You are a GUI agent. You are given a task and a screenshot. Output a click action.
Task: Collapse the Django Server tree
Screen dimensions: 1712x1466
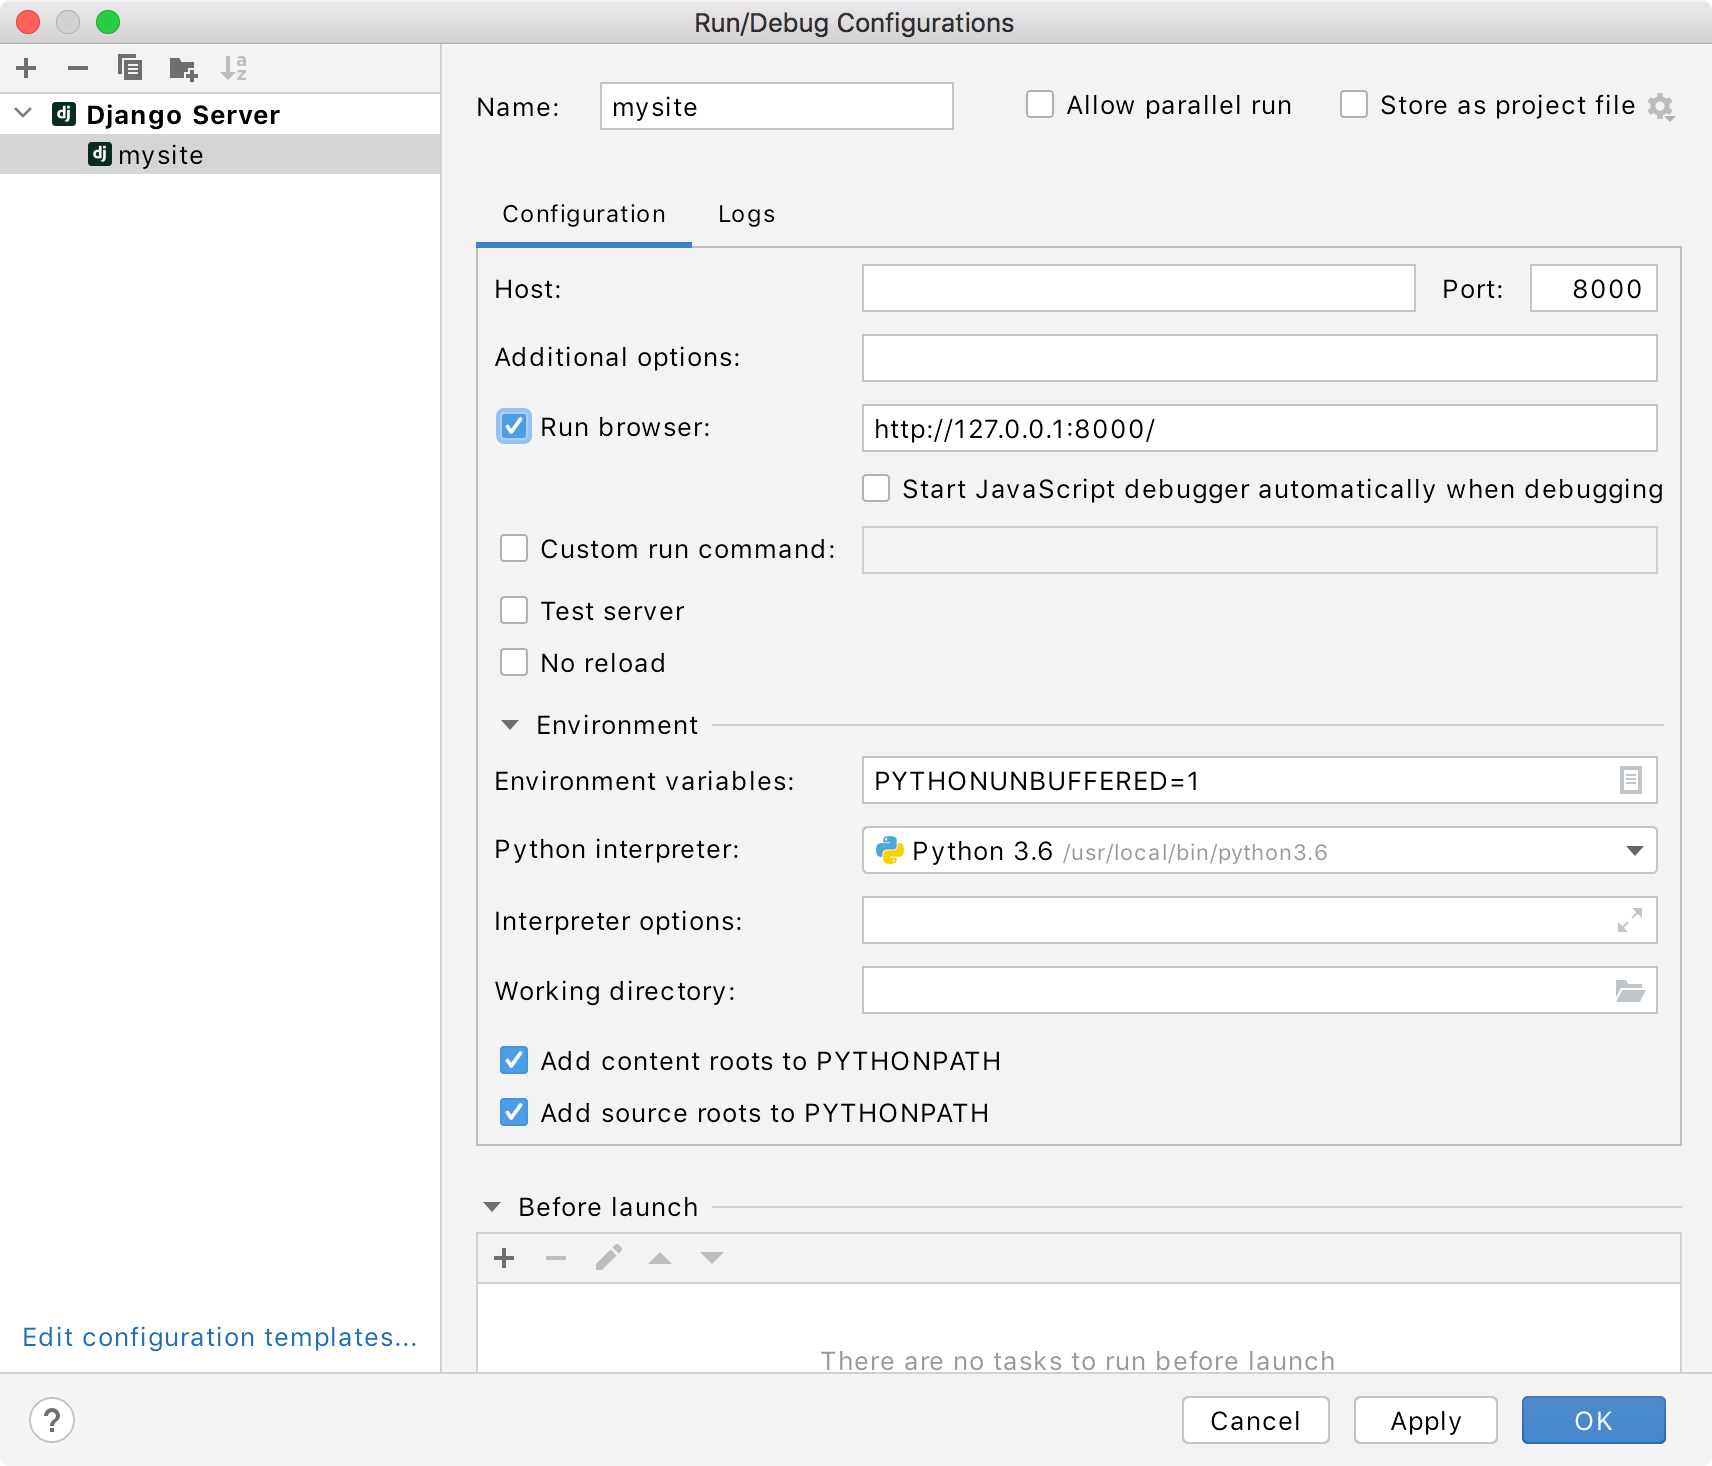(x=21, y=113)
